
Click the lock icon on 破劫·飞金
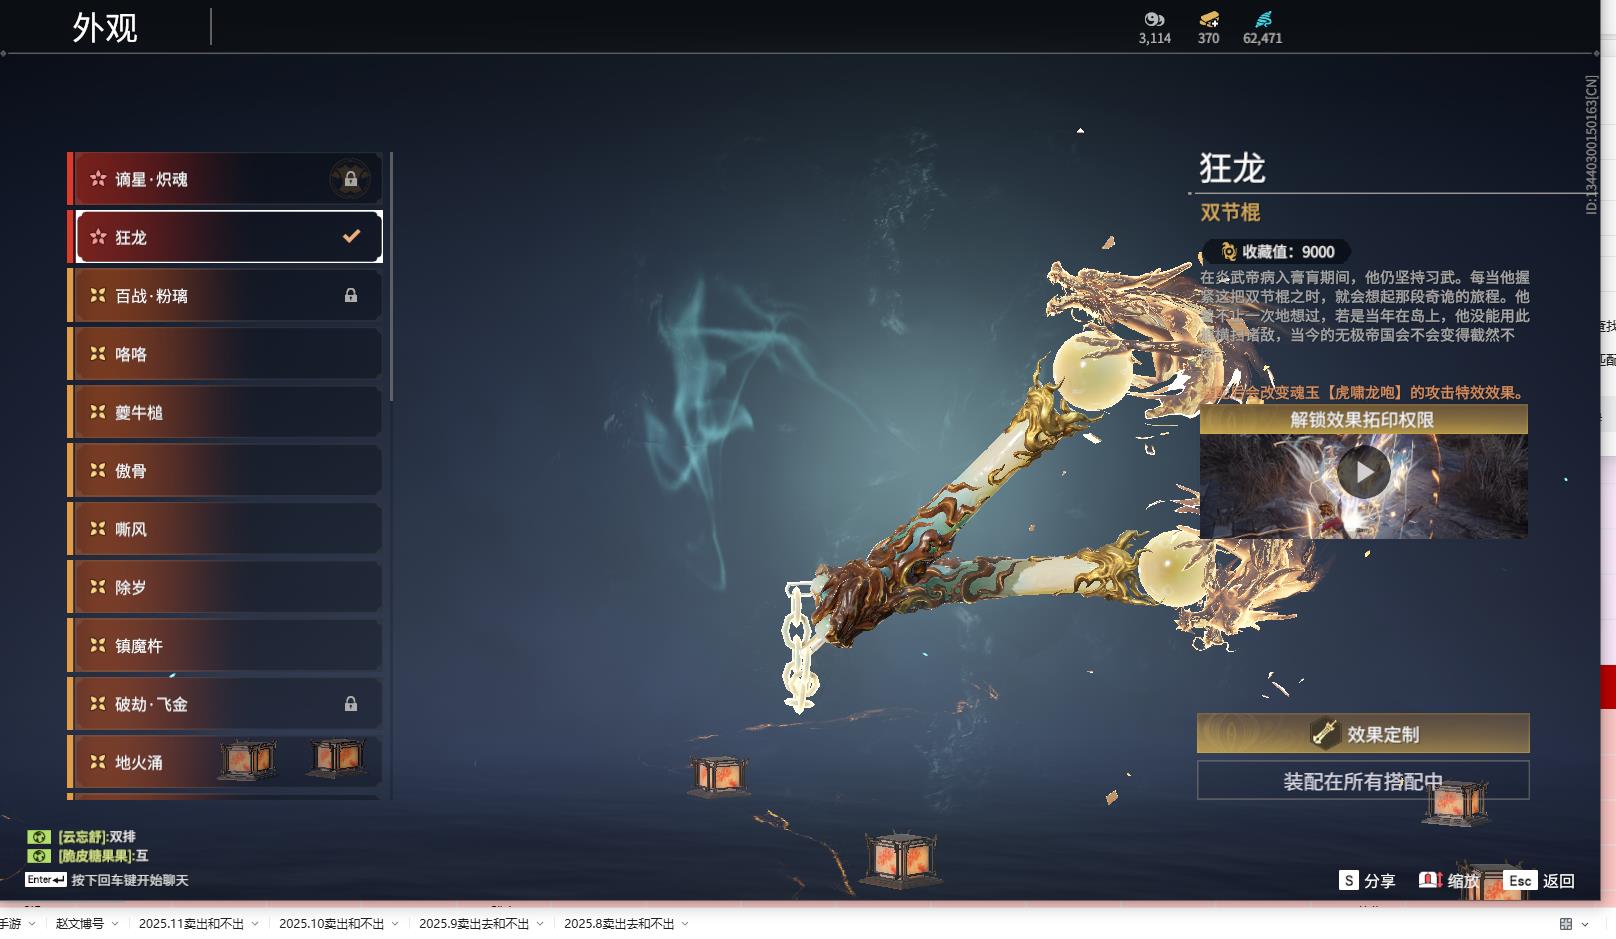(x=350, y=704)
